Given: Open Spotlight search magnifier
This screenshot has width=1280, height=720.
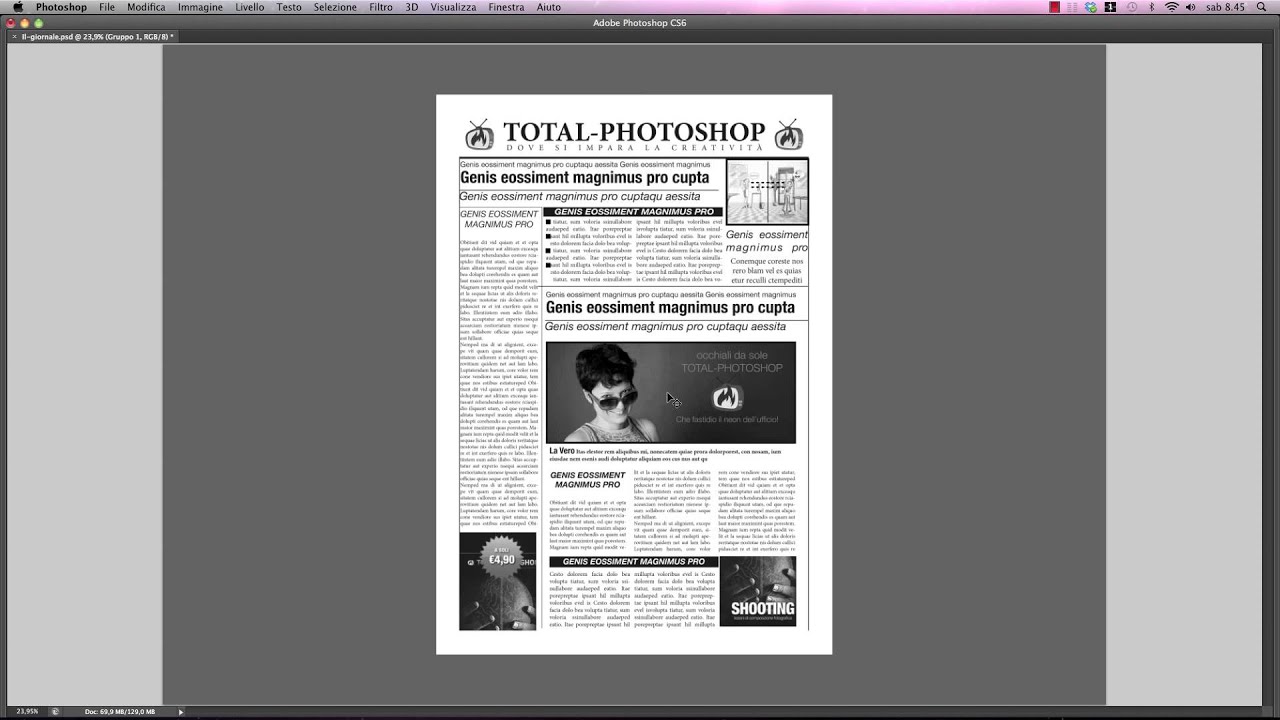Looking at the screenshot, I should coord(1260,7).
